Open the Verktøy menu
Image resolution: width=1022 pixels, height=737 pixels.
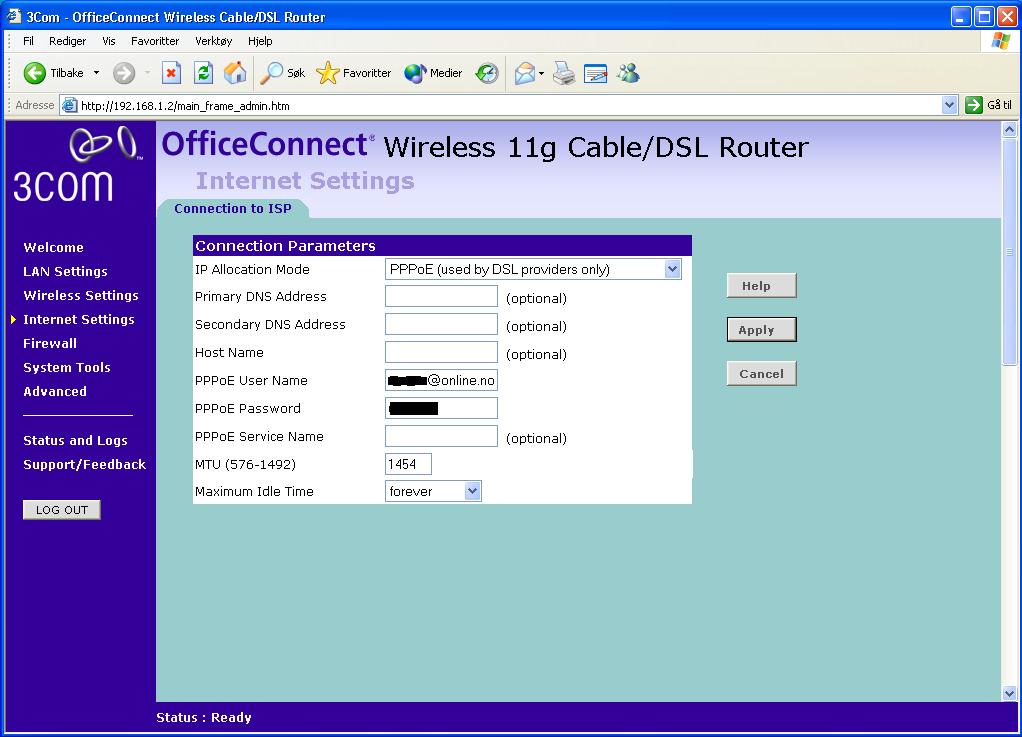coord(213,41)
